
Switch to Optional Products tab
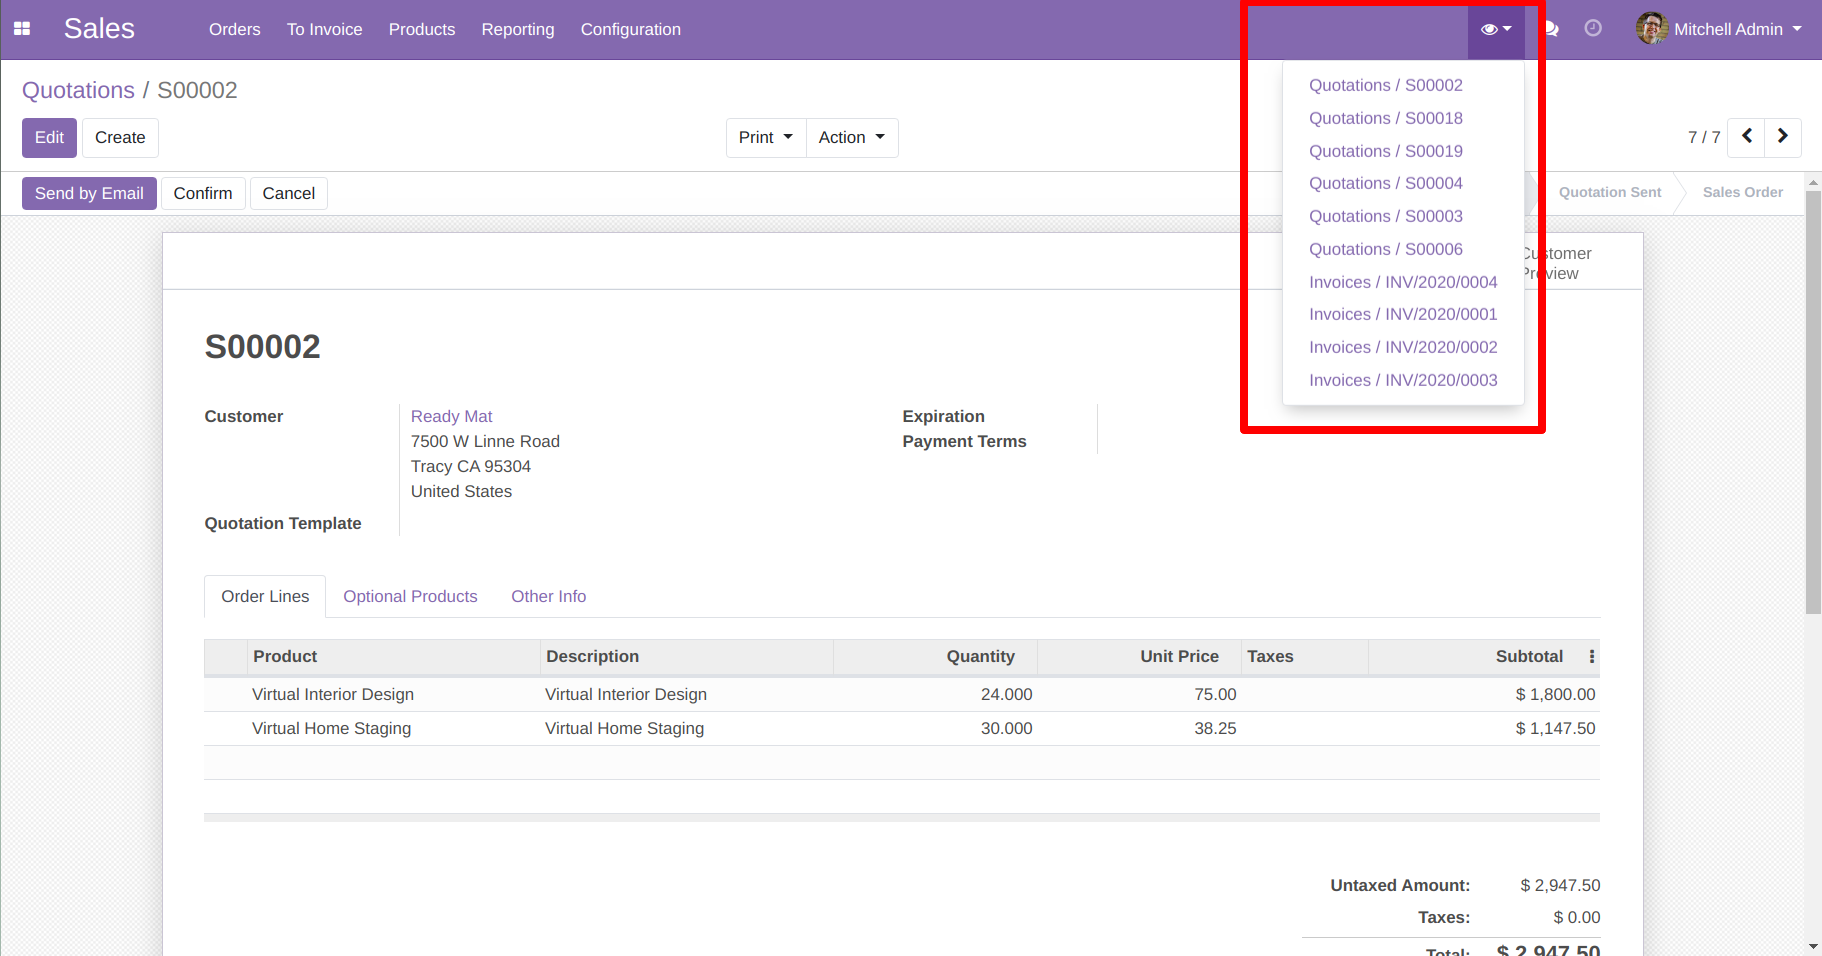coord(410,596)
